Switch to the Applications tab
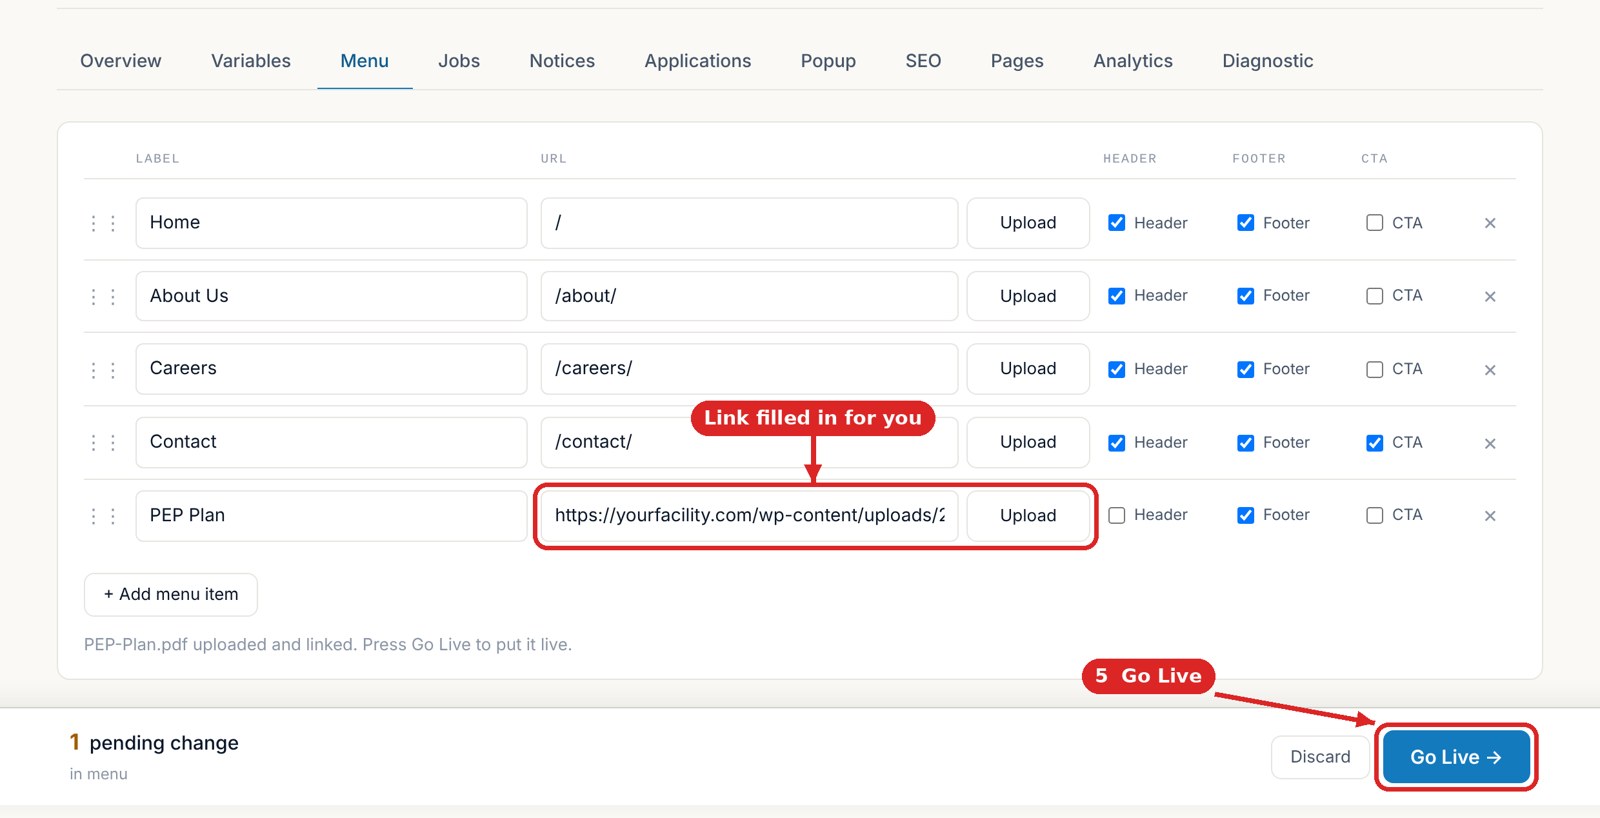Viewport: 1600px width, 818px height. [698, 61]
